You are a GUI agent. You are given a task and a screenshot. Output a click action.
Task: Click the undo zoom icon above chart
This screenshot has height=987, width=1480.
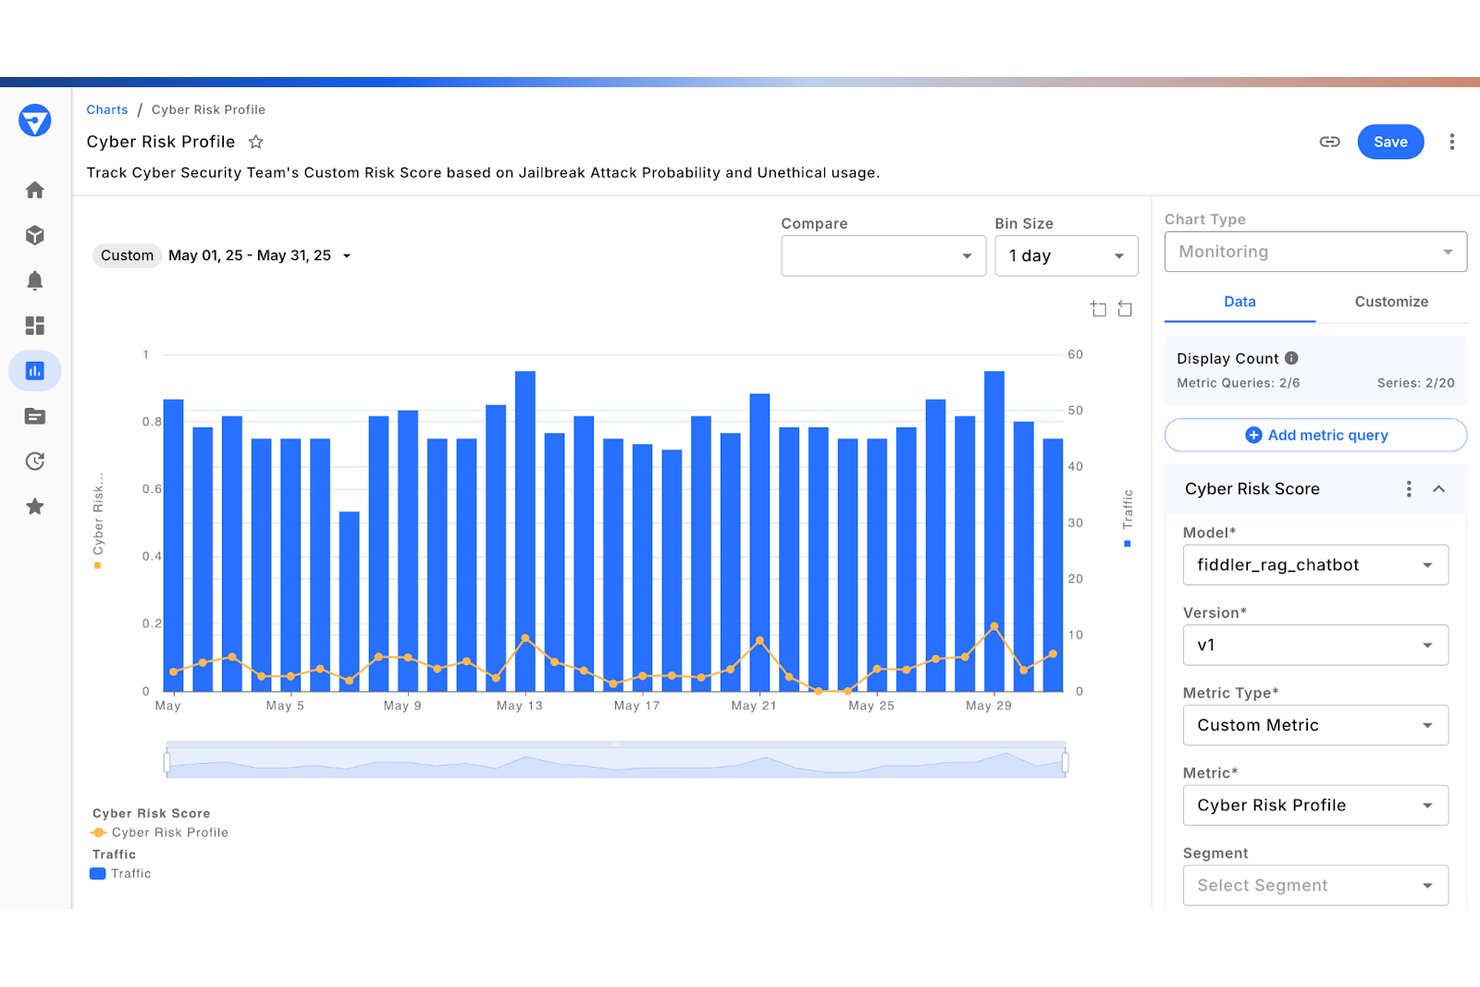pyautogui.click(x=1099, y=309)
